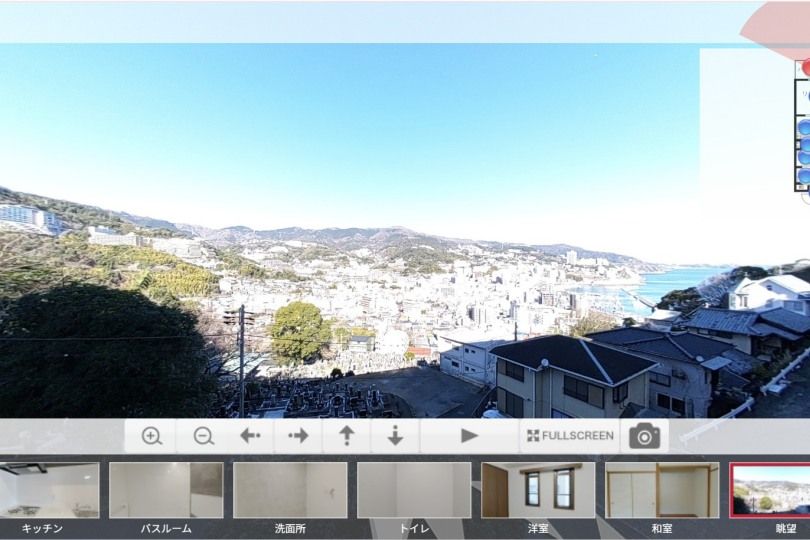The width and height of the screenshot is (810, 540).
Task: Click the red marker on the floor plan map
Action: click(x=806, y=68)
